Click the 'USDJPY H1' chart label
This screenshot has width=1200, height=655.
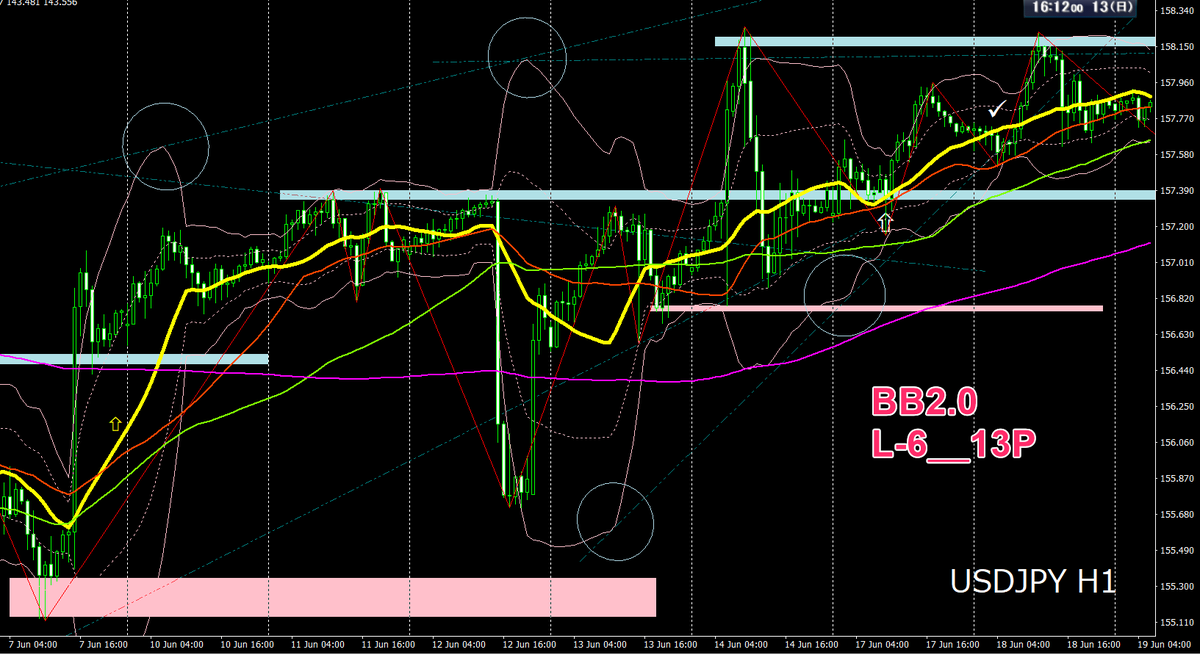1032,580
